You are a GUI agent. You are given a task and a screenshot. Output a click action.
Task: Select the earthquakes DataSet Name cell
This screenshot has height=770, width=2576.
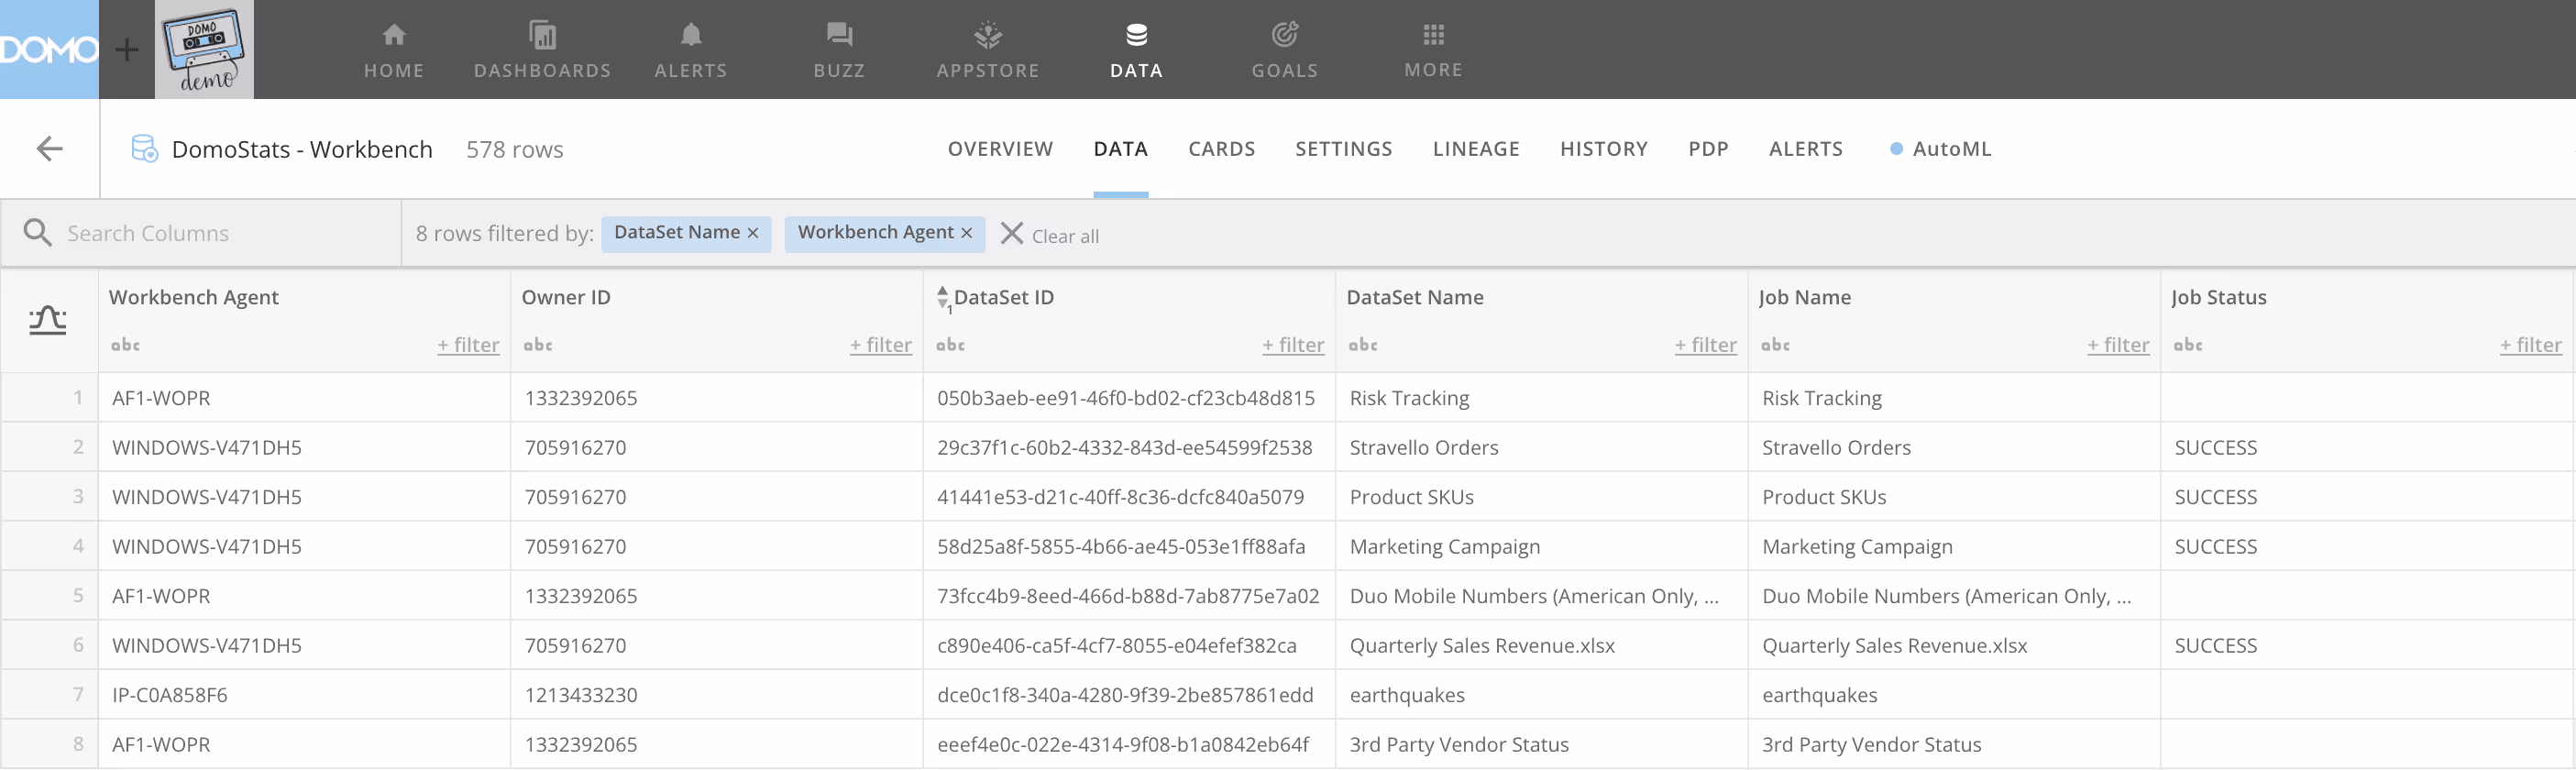click(x=1541, y=695)
